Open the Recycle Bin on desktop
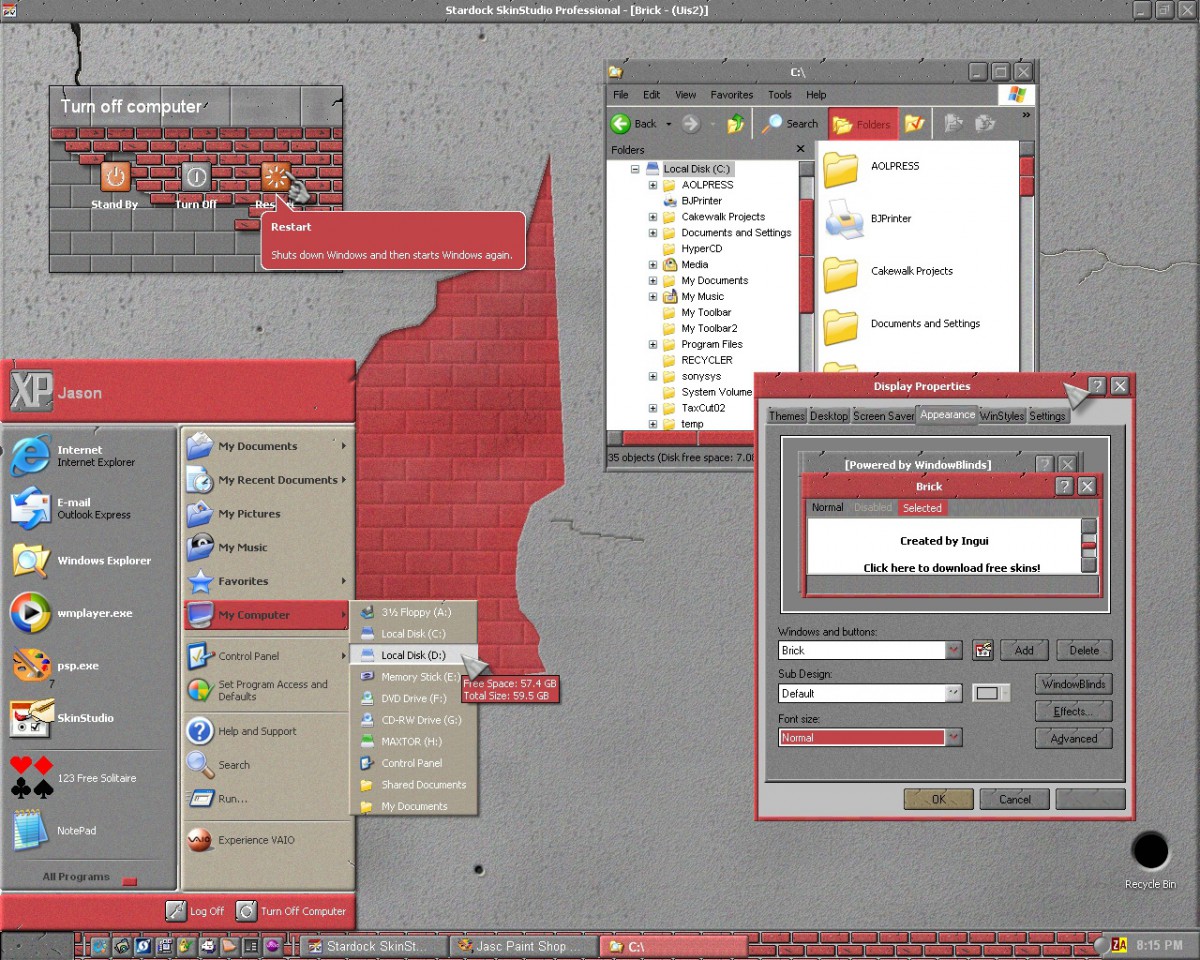 [x=1150, y=852]
